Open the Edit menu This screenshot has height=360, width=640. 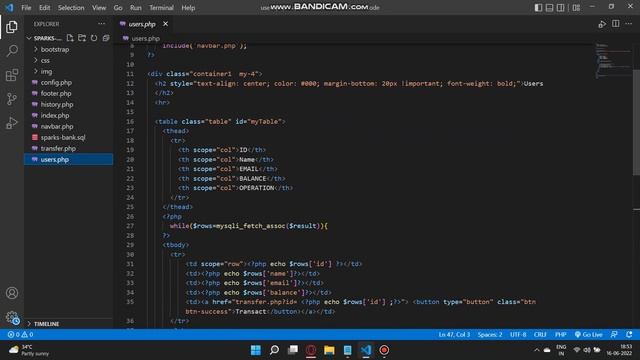[44, 7]
